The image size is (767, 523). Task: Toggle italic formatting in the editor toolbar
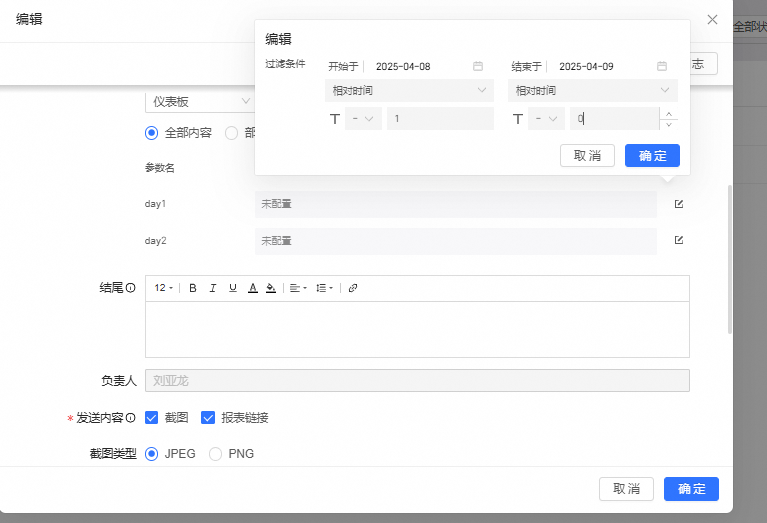point(213,288)
